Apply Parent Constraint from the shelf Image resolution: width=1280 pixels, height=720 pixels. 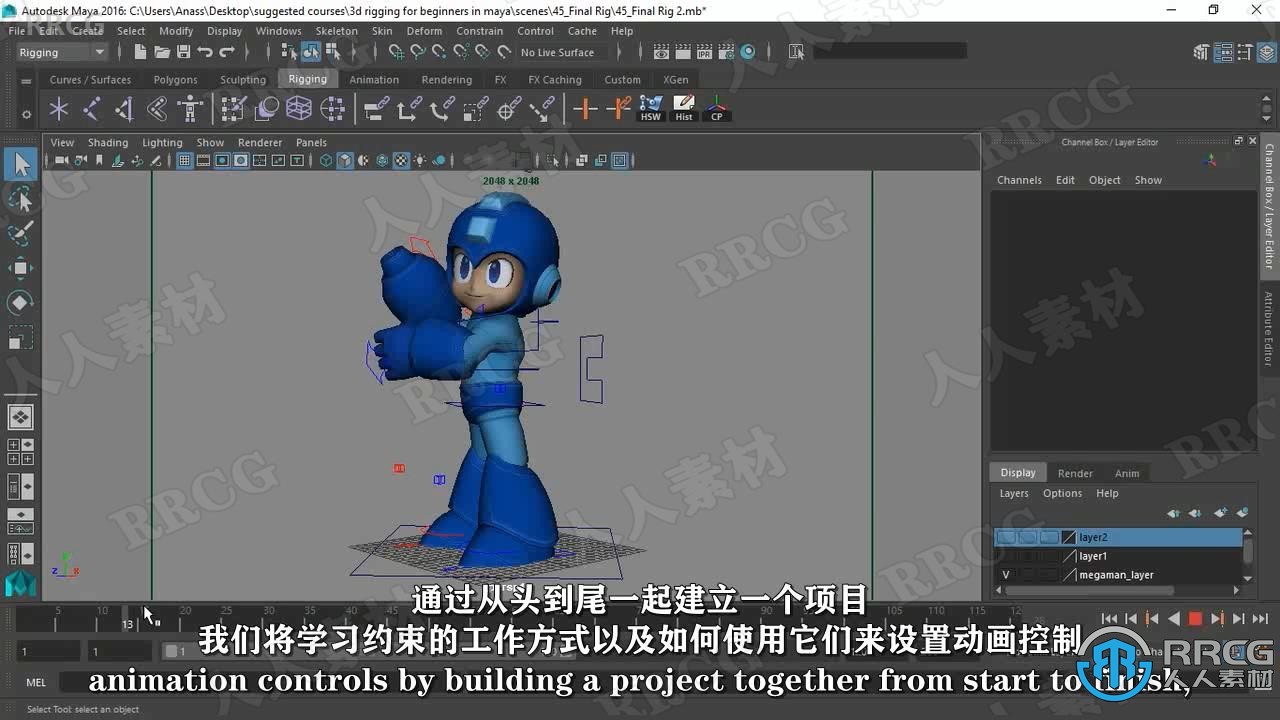pyautogui.click(x=376, y=108)
